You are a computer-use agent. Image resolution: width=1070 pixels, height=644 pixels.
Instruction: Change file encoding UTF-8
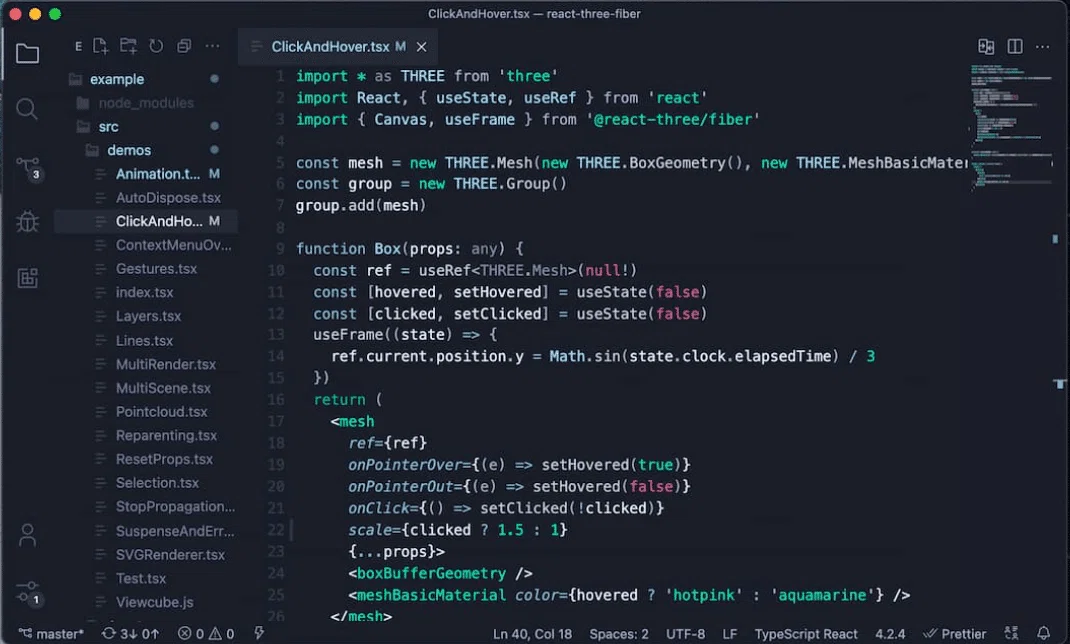coord(685,634)
